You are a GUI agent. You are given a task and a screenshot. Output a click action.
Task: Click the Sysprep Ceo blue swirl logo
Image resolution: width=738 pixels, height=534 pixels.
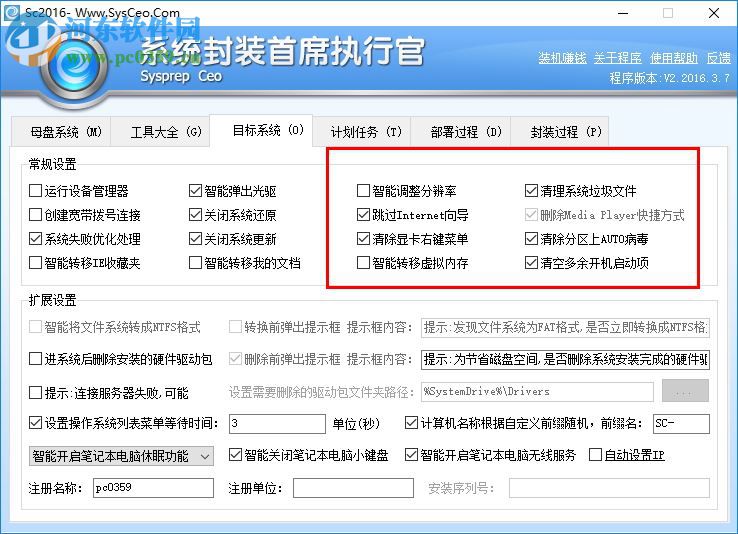coord(76,66)
